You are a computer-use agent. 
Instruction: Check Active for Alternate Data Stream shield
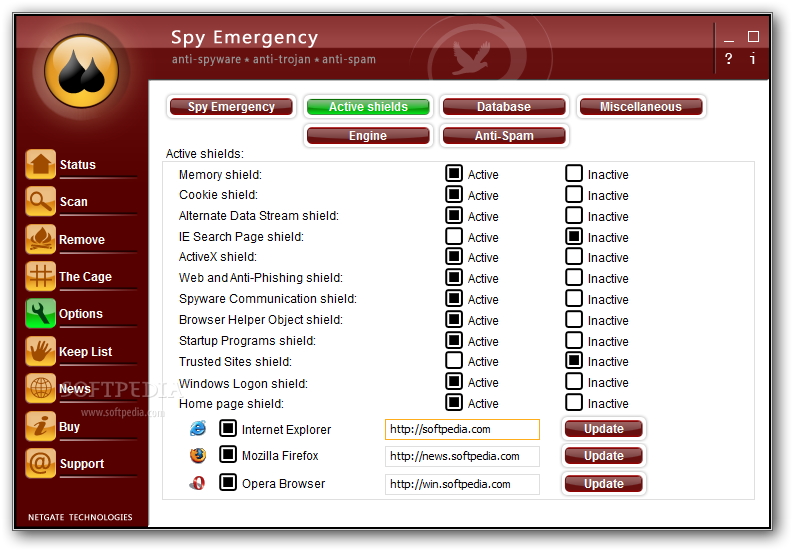[454, 215]
